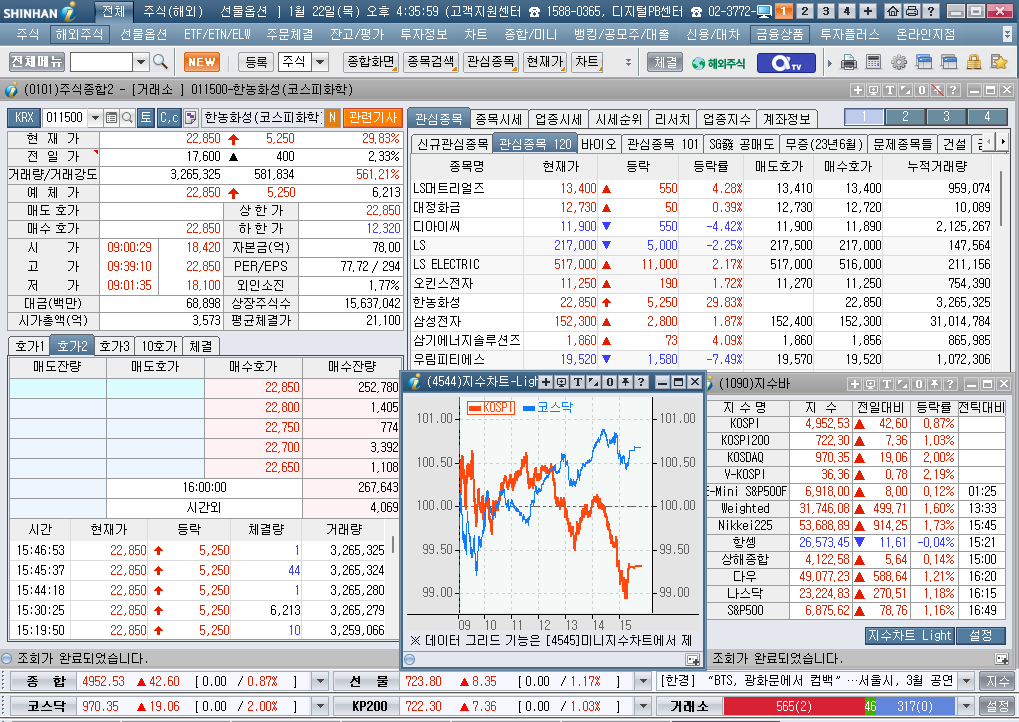Expand the 종합 ticker dropdown arrow
The width and height of the screenshot is (1019, 722).
pyautogui.click(x=320, y=681)
